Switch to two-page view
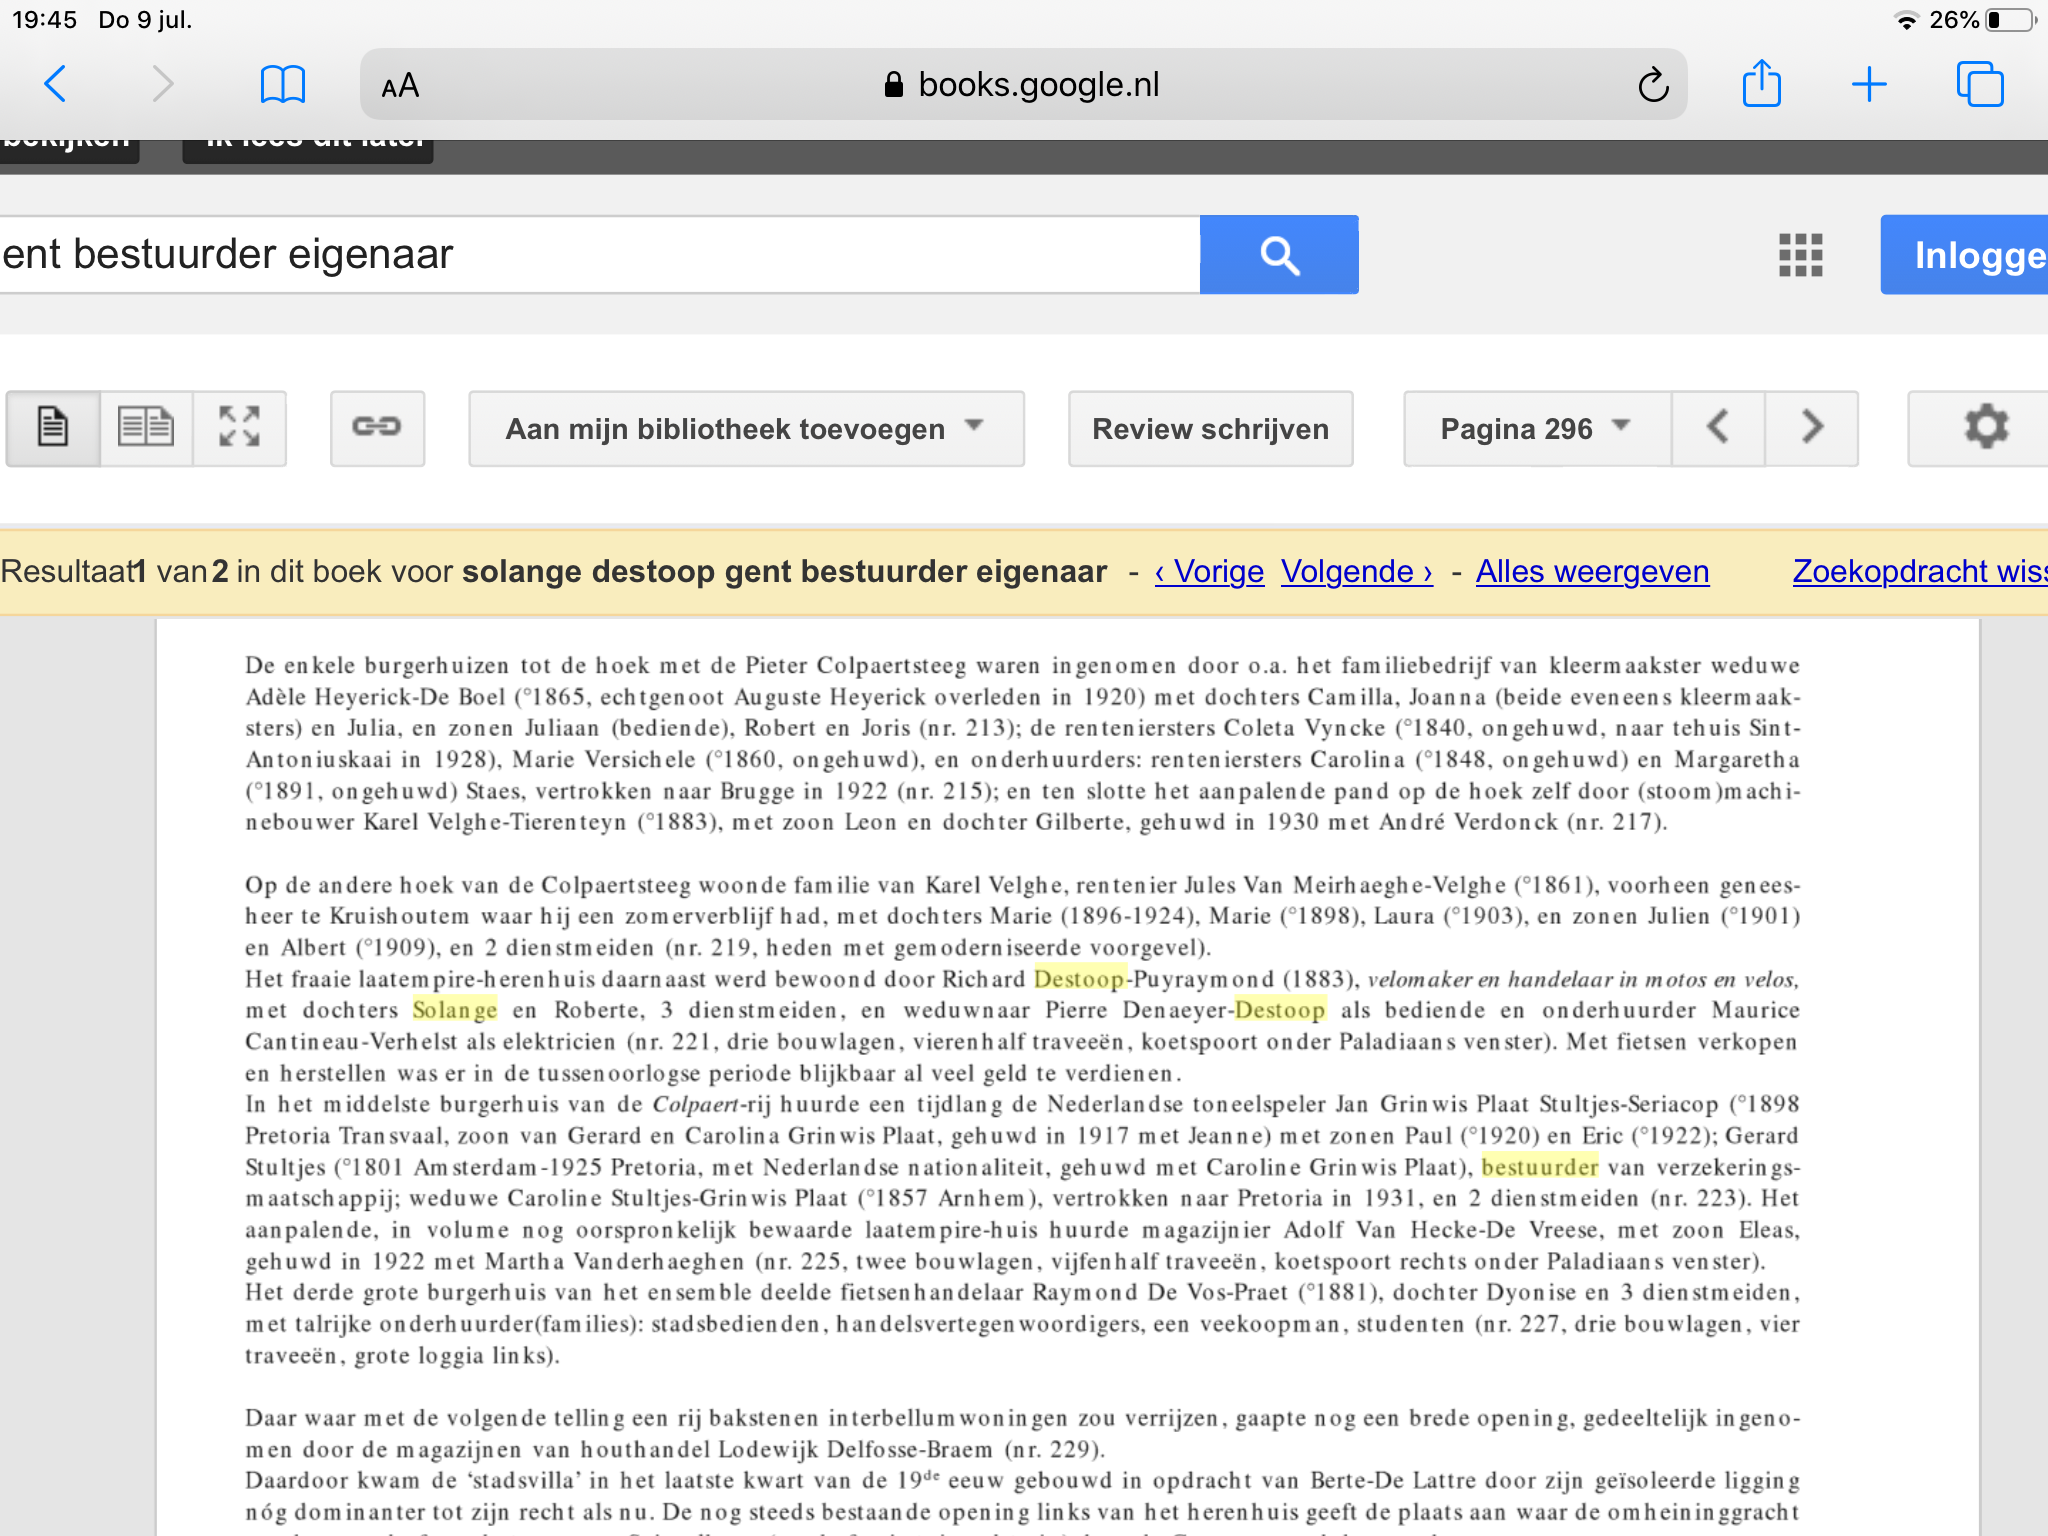This screenshot has height=1536, width=2048. coord(146,428)
